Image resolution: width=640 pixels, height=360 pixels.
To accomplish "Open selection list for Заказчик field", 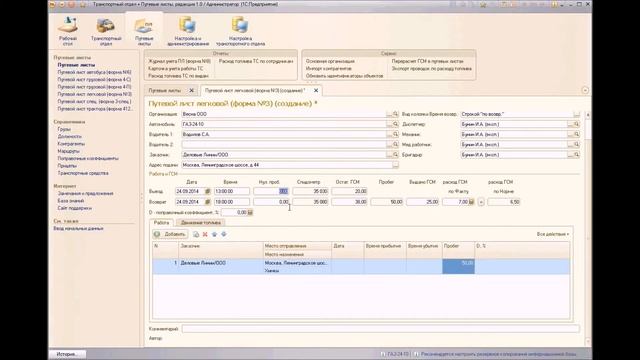I will coord(389,155).
